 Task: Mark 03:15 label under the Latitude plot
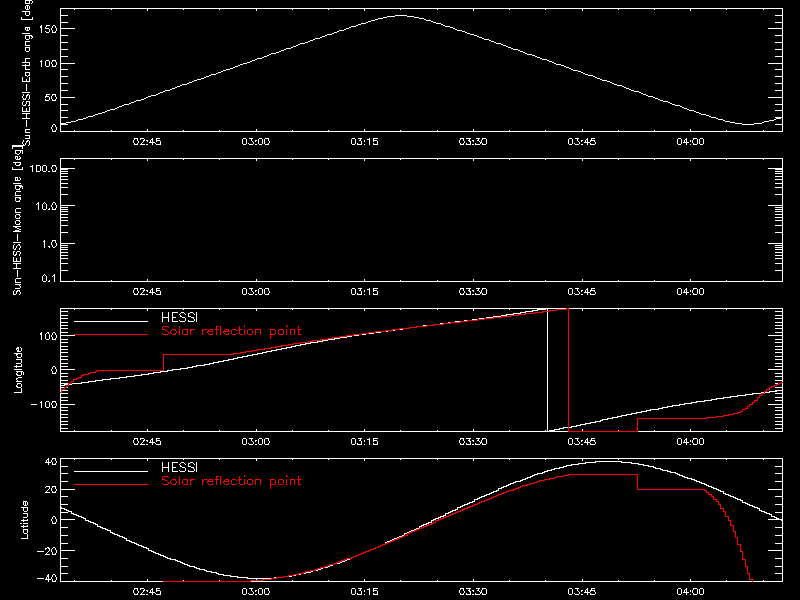coord(364,592)
